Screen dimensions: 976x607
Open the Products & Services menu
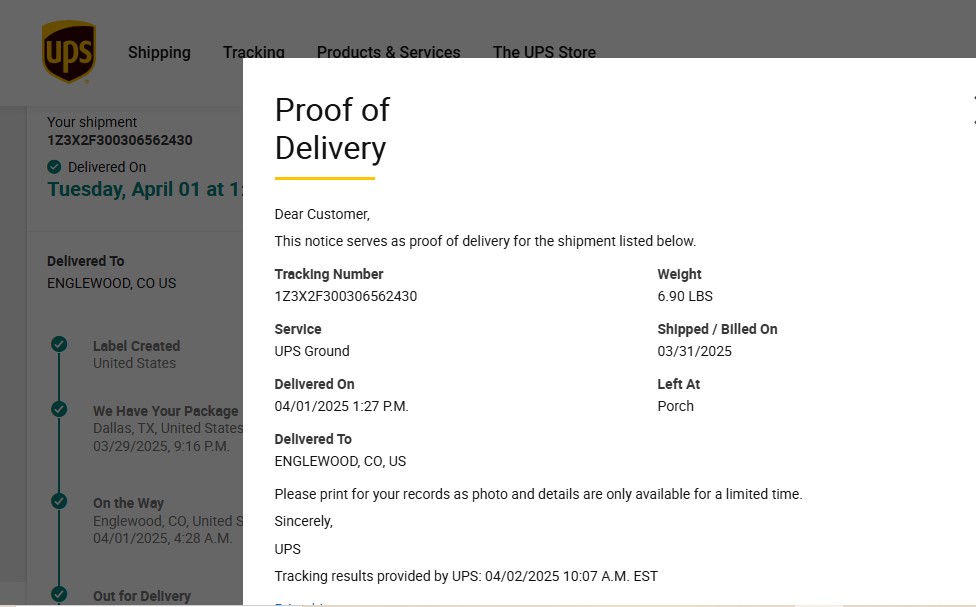pyautogui.click(x=388, y=53)
